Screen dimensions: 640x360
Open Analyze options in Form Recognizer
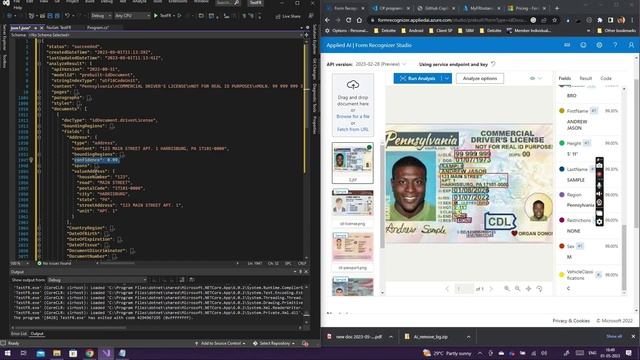pos(480,78)
